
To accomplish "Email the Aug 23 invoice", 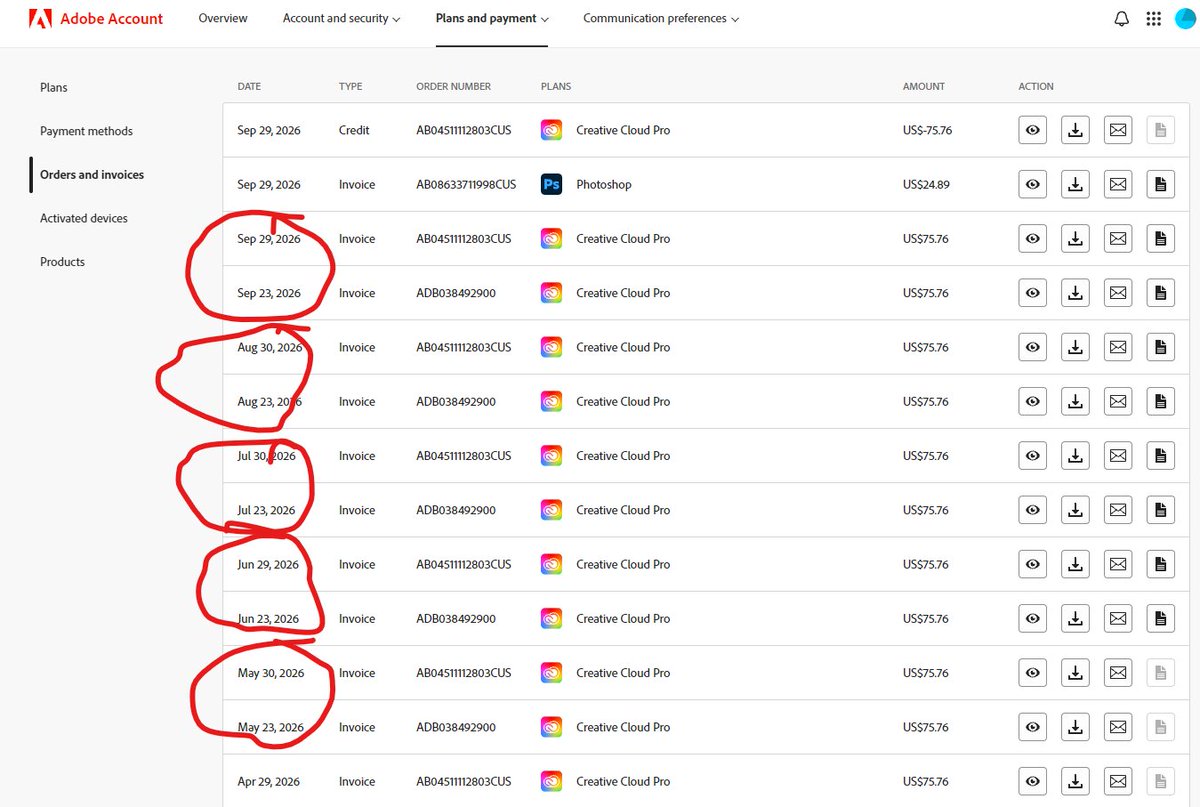I will click(x=1118, y=401).
